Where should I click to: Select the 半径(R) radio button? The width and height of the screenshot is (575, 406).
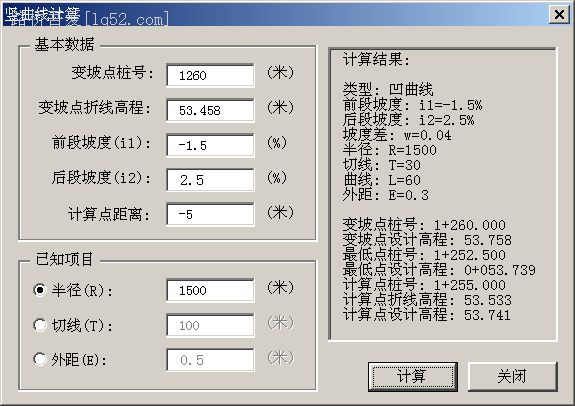(x=40, y=290)
